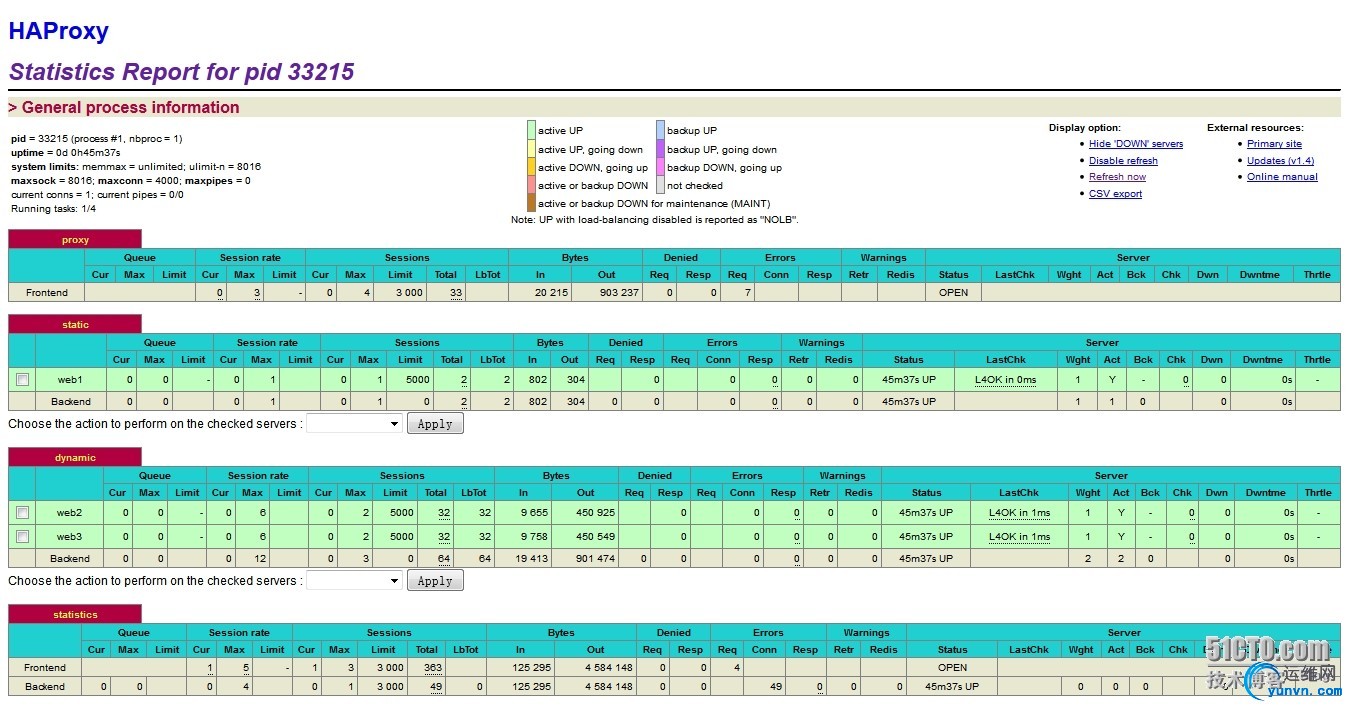This screenshot has height=708, width=1349.
Task: Click Backend row label in statistics table
Action: point(45,687)
